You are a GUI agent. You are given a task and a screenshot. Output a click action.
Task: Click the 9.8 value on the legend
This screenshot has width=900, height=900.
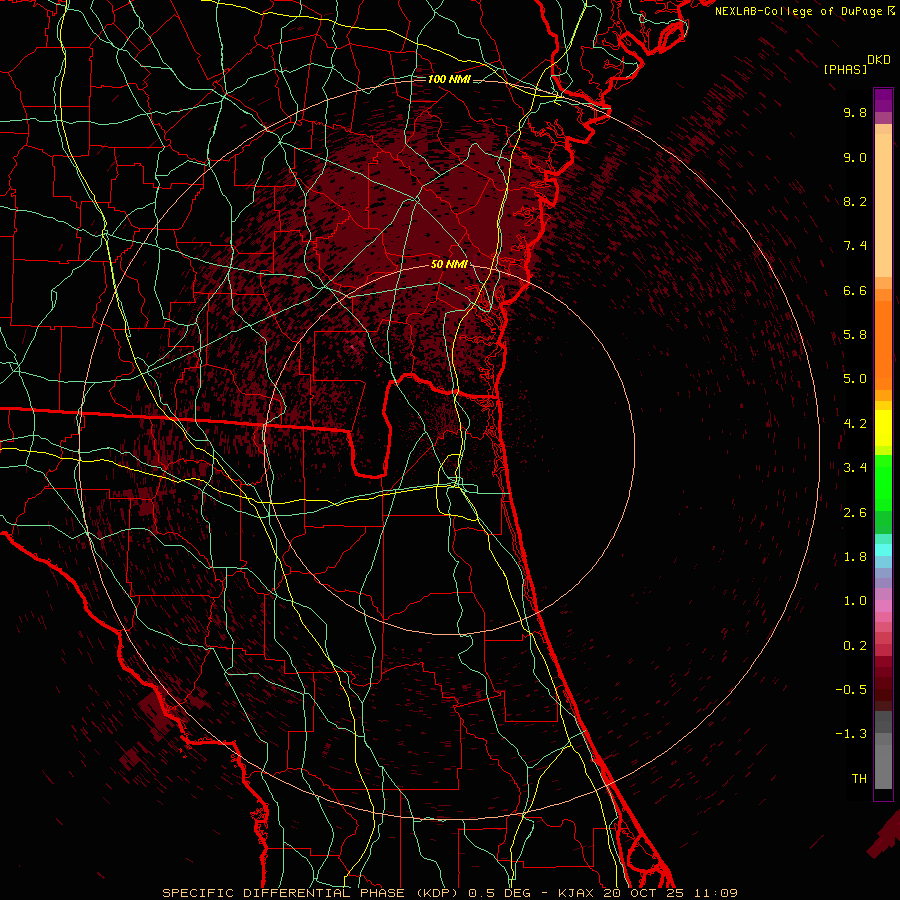click(x=855, y=112)
